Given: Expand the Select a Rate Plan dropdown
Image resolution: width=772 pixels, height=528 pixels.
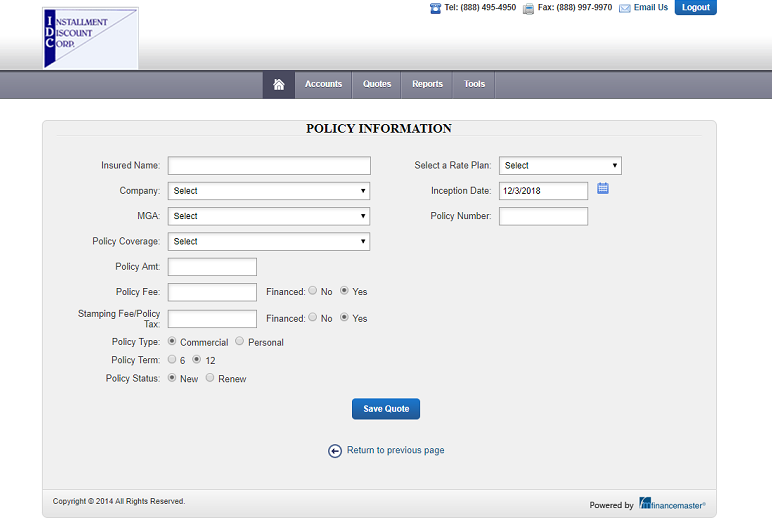Looking at the screenshot, I should pos(560,165).
